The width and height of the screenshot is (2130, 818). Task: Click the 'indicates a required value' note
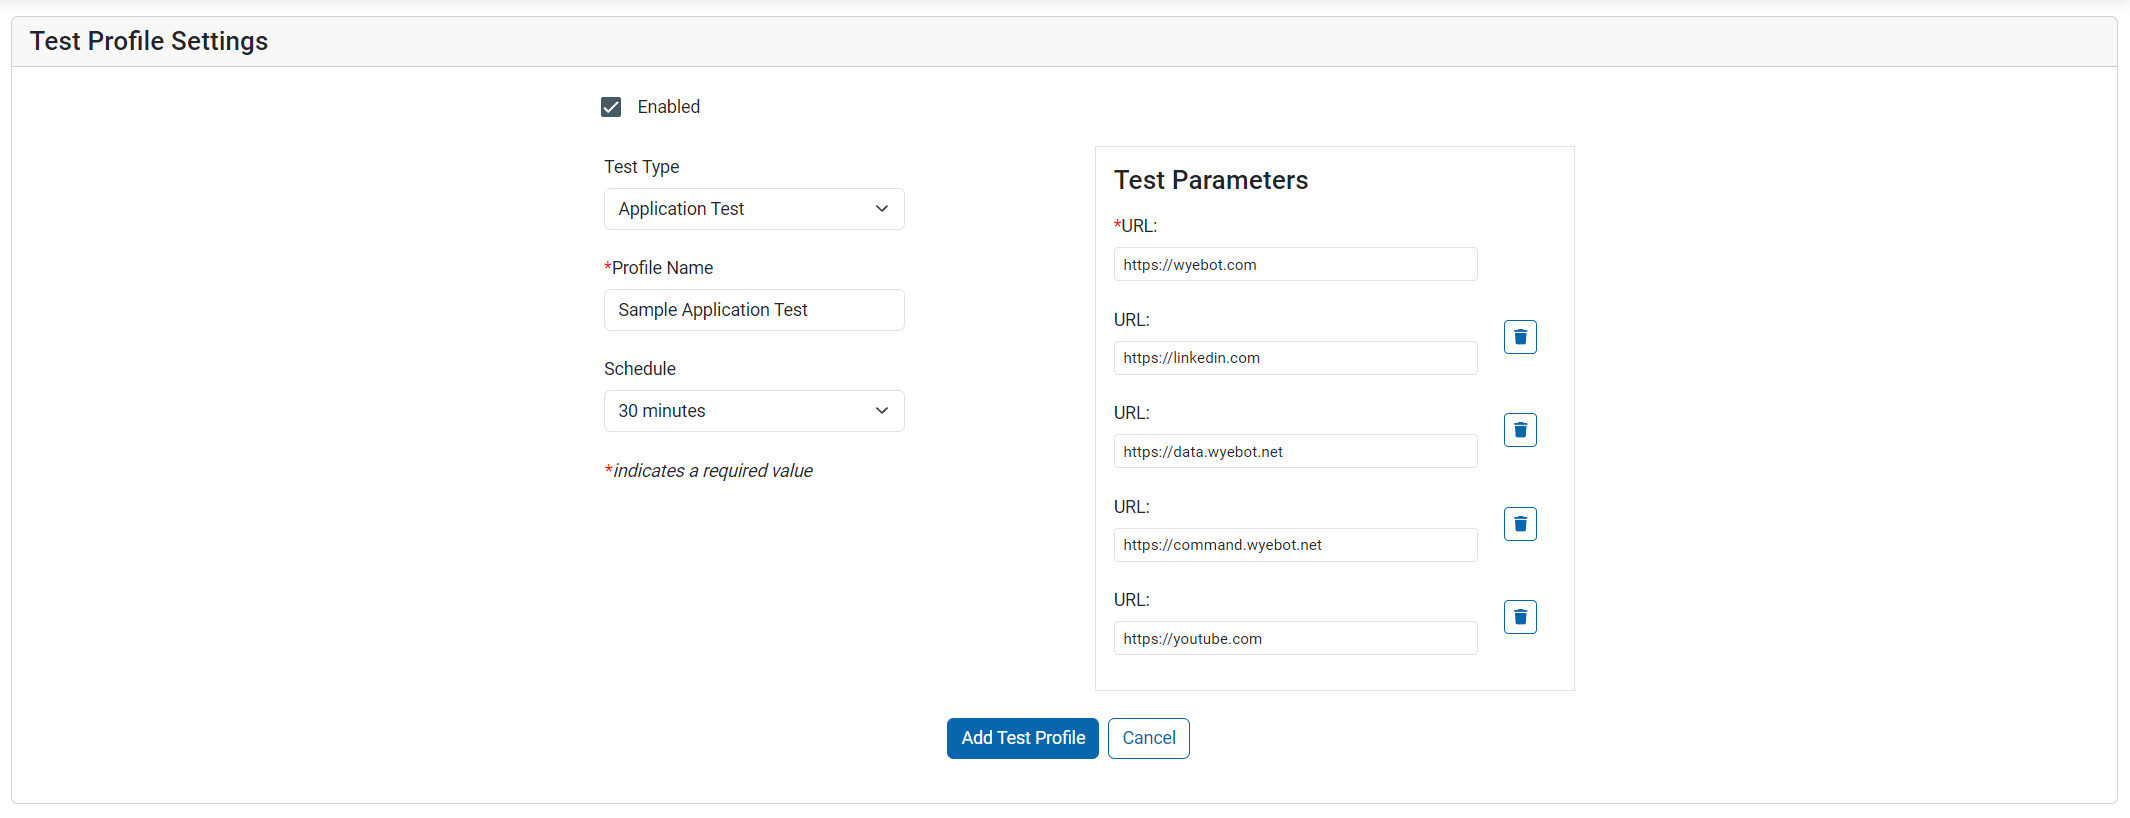(709, 471)
